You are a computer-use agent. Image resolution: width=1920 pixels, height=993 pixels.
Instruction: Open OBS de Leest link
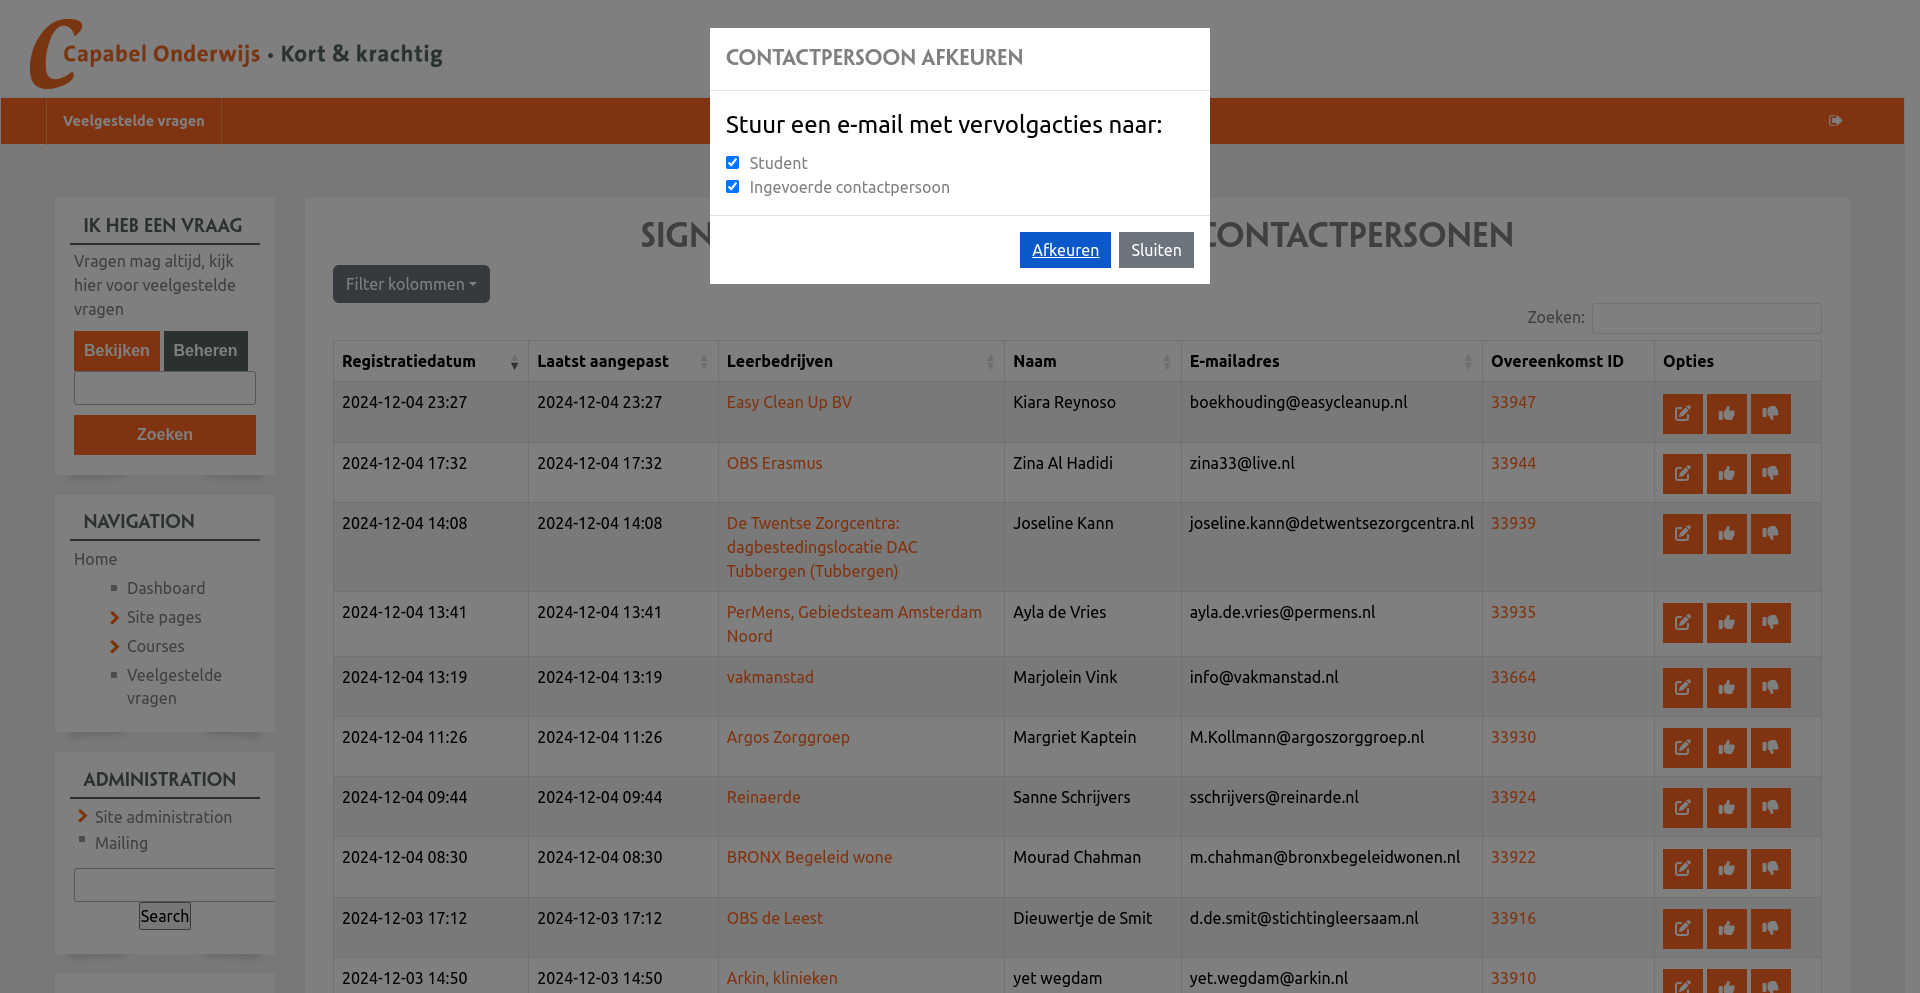(x=774, y=918)
